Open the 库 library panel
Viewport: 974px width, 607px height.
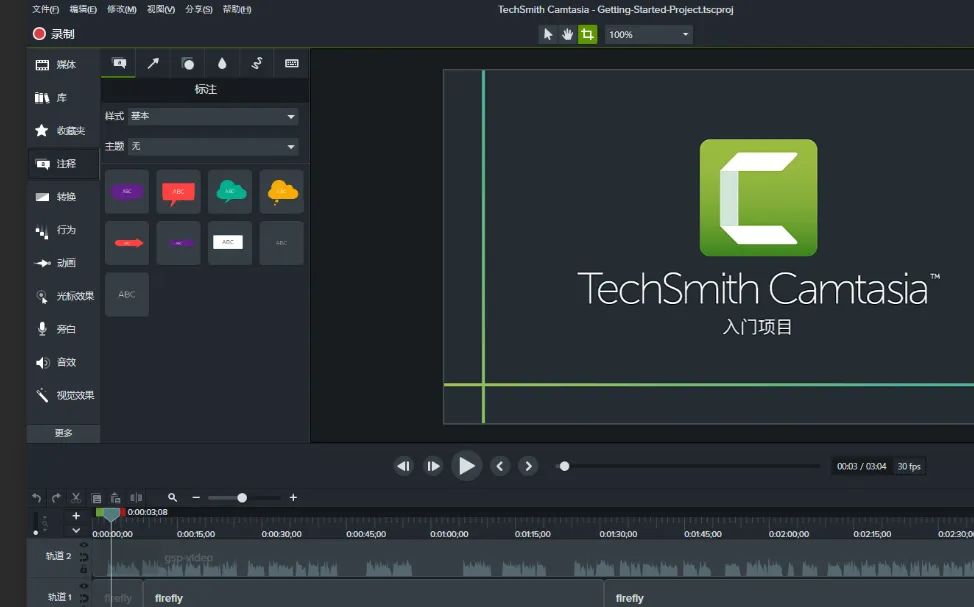[x=63, y=98]
